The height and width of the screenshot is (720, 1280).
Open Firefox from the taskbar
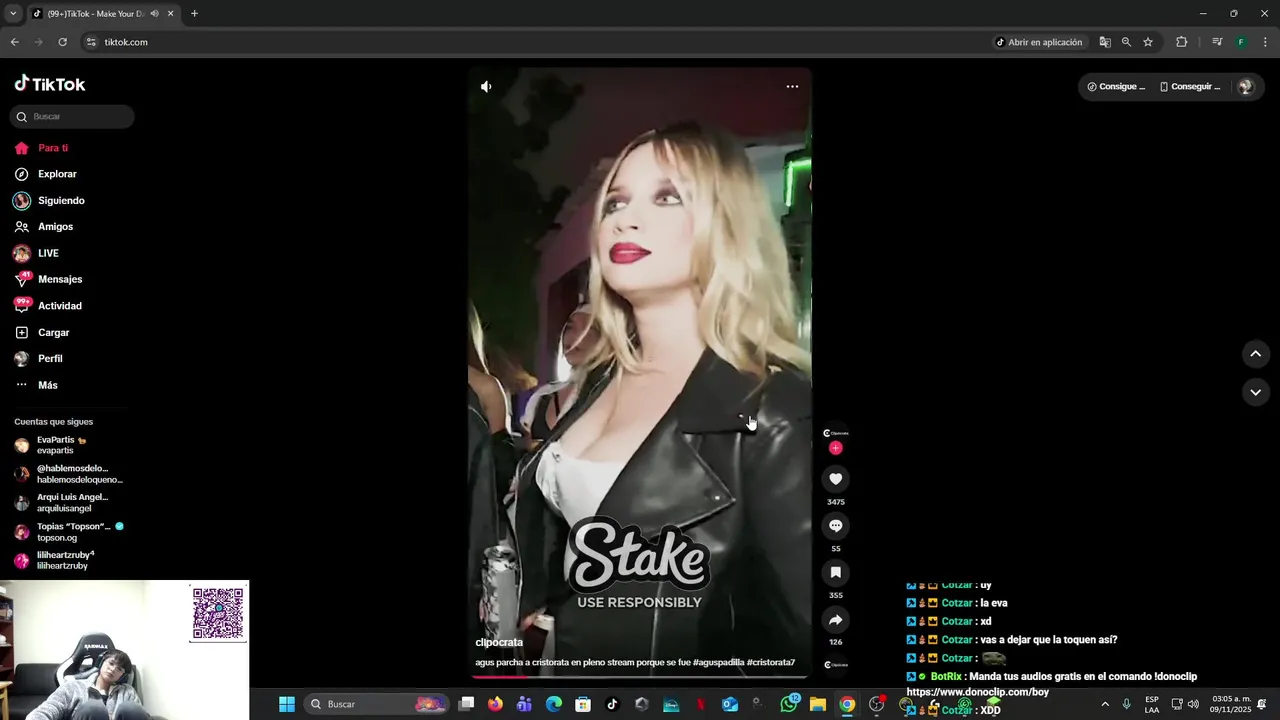point(495,704)
